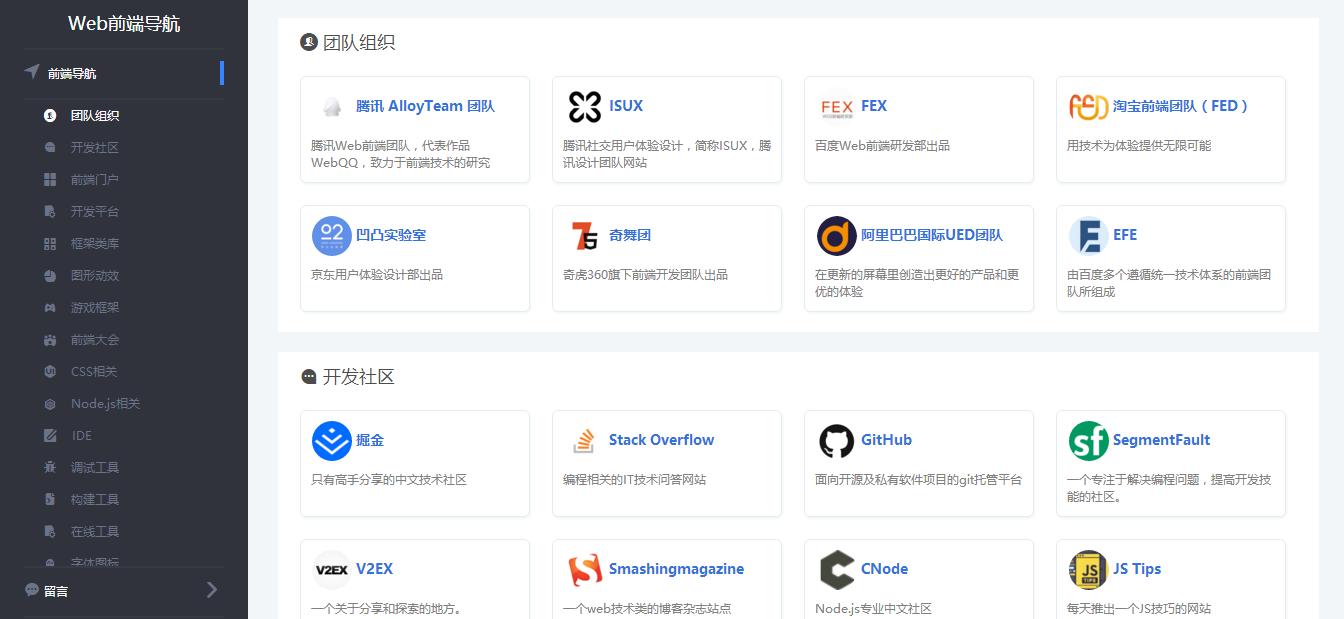
Task: Click the 阿里巴巴国际UED团队 logo
Action: pyautogui.click(x=836, y=236)
